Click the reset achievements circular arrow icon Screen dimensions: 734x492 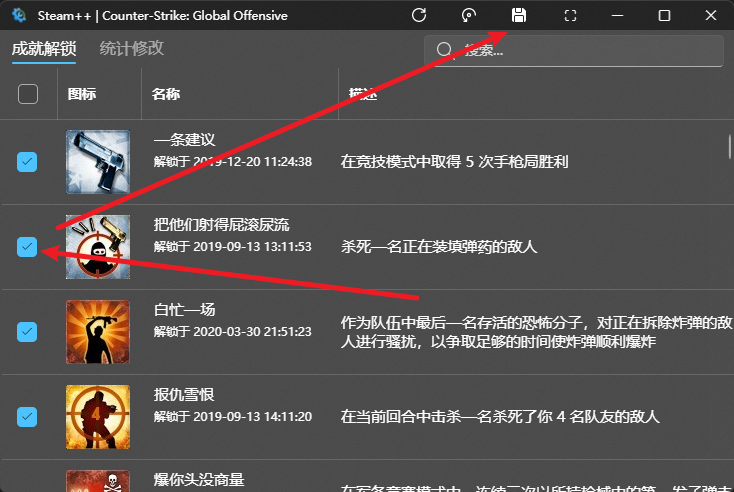point(469,15)
